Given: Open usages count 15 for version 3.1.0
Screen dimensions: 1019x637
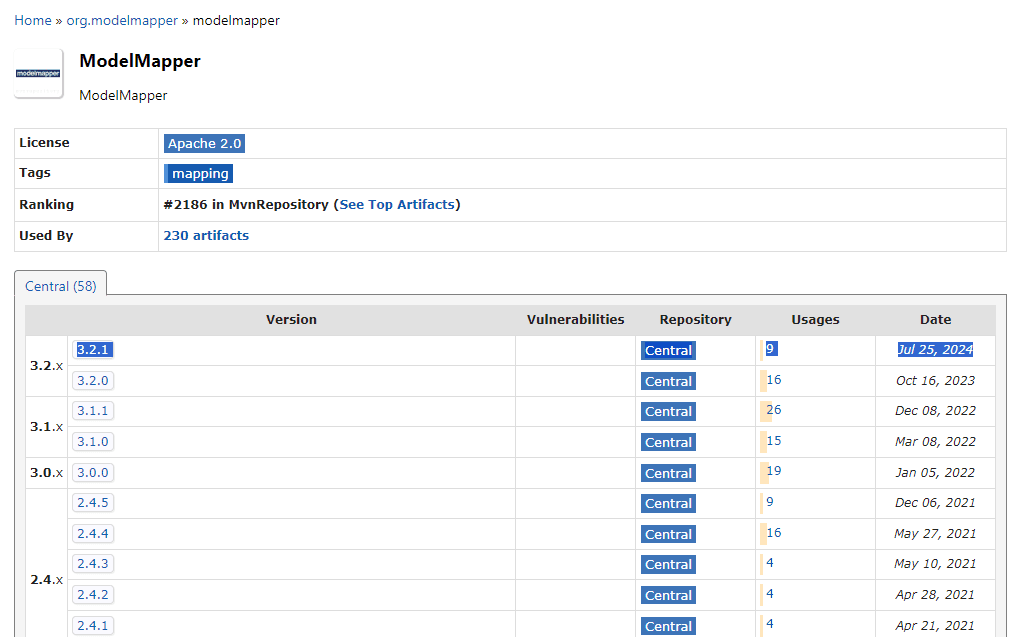Looking at the screenshot, I should (x=773, y=441).
